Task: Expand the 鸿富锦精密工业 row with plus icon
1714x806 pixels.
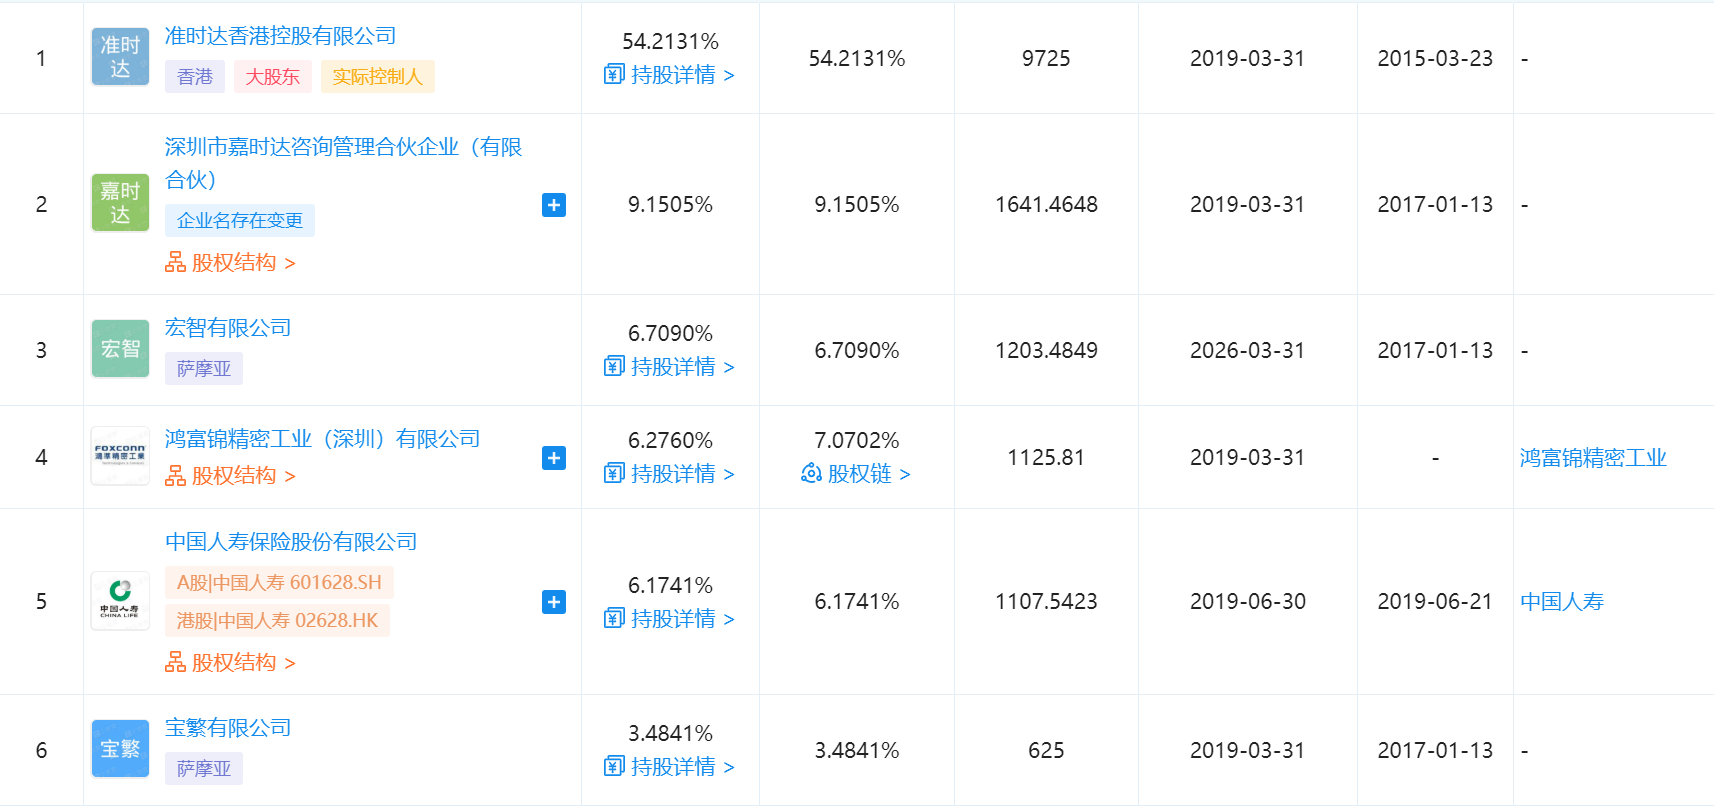Action: tap(554, 458)
